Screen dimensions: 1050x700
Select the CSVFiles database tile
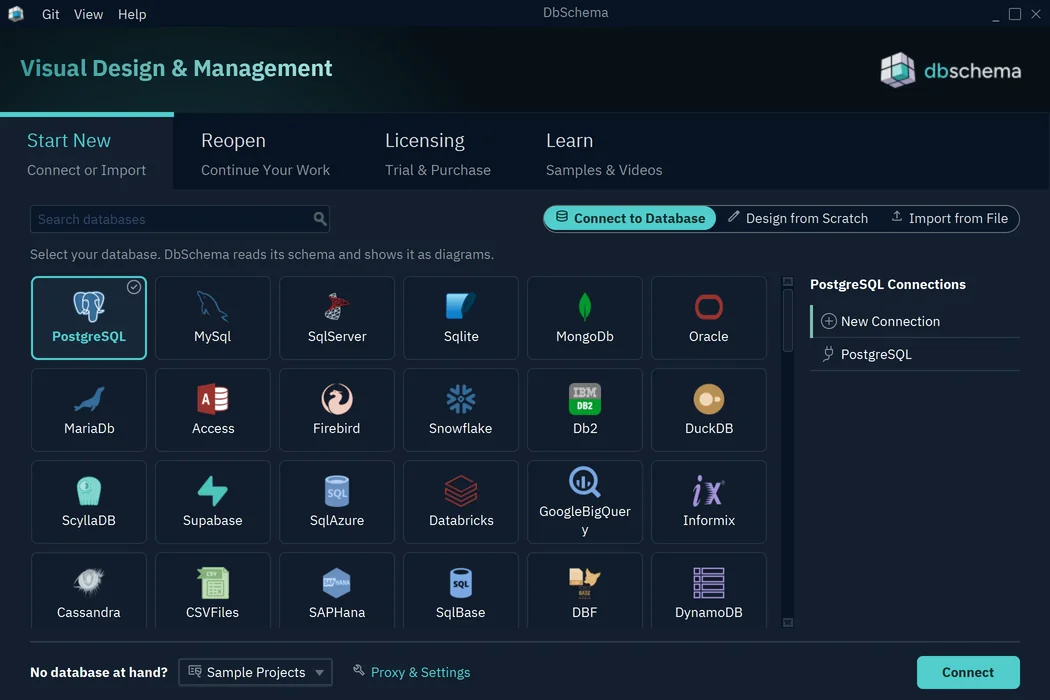(212, 590)
